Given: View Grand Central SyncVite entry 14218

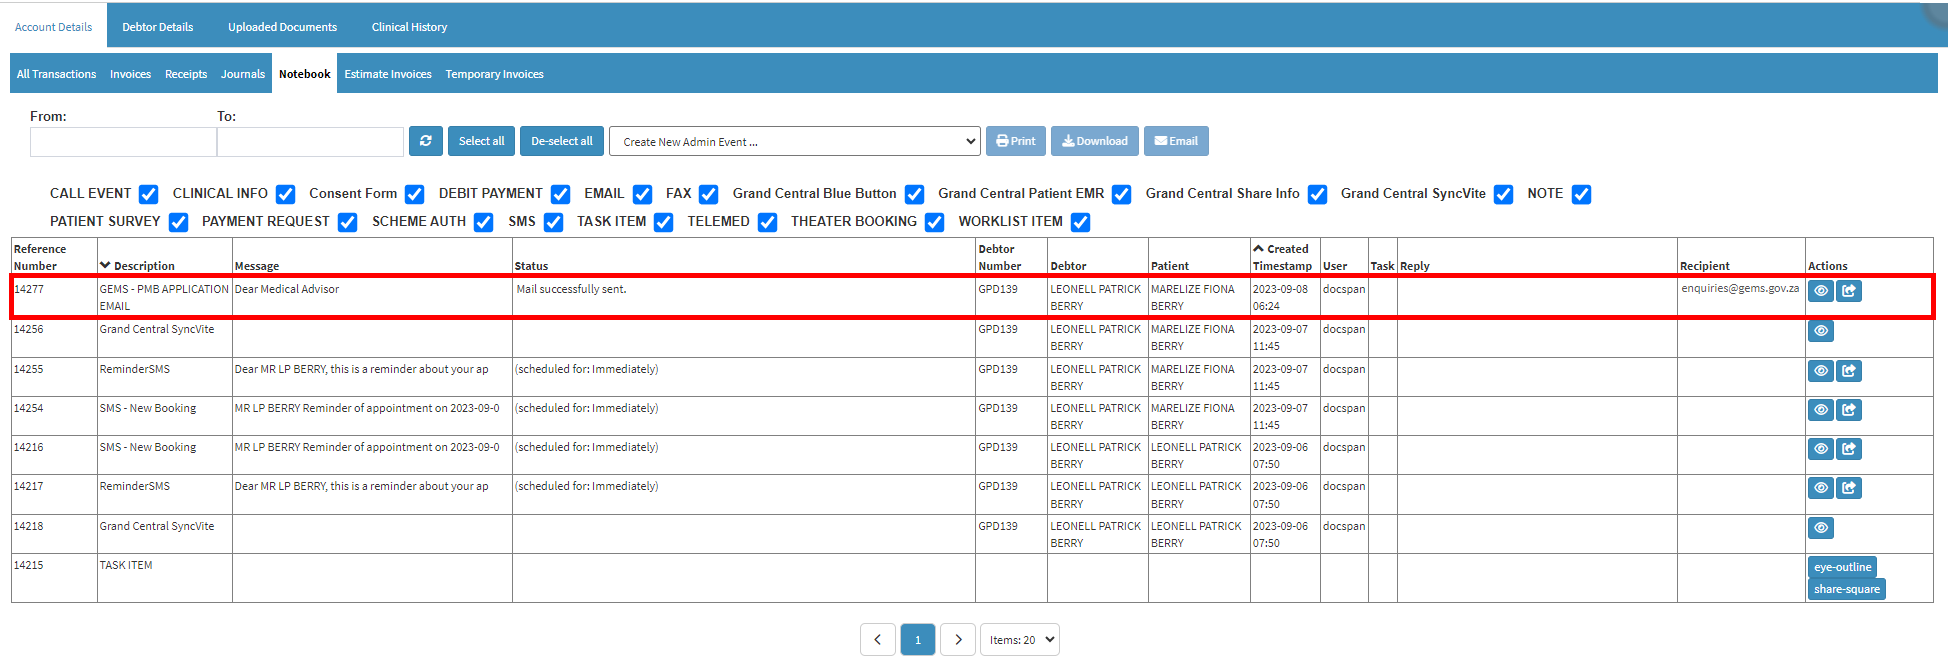Looking at the screenshot, I should click(1820, 528).
